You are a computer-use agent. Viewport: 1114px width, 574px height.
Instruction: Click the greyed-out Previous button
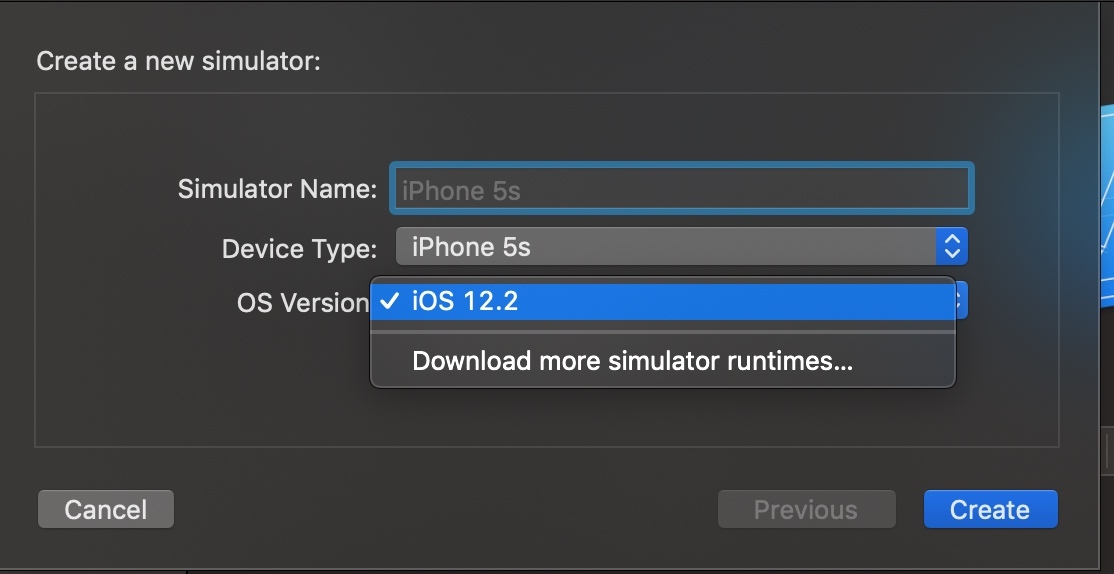pos(806,509)
